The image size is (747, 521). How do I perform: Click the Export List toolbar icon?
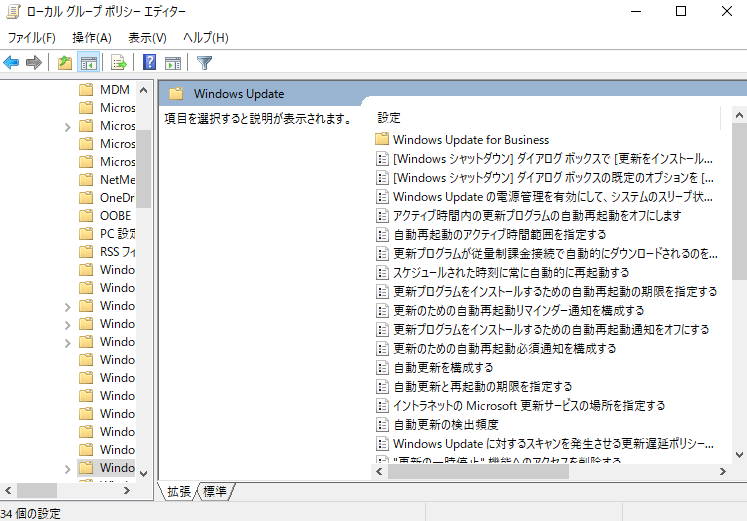click(118, 63)
